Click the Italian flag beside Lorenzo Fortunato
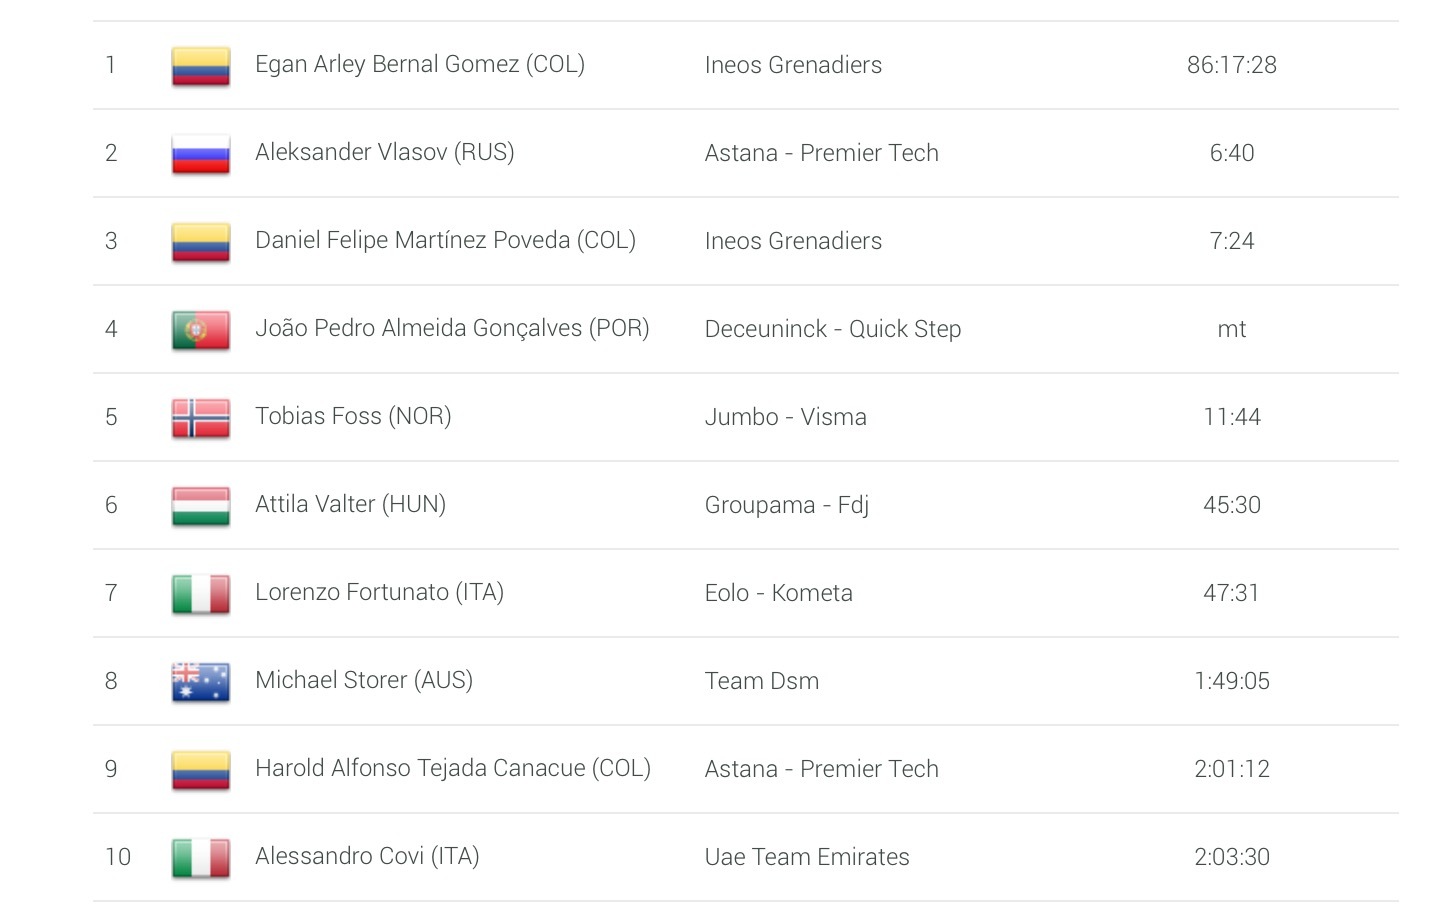Viewport: 1455px width, 916px height. pos(201,594)
